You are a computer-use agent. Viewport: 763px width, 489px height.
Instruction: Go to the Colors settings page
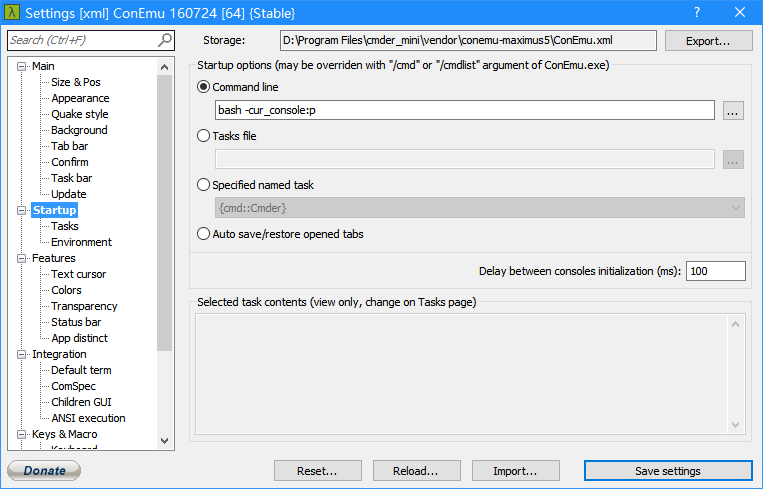(x=66, y=290)
